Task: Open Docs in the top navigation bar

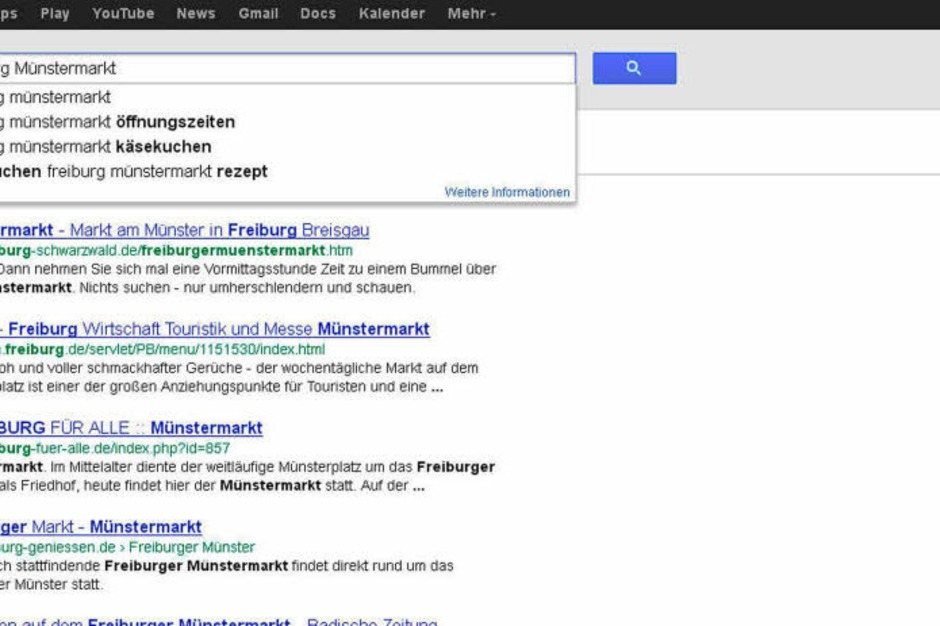Action: (318, 13)
